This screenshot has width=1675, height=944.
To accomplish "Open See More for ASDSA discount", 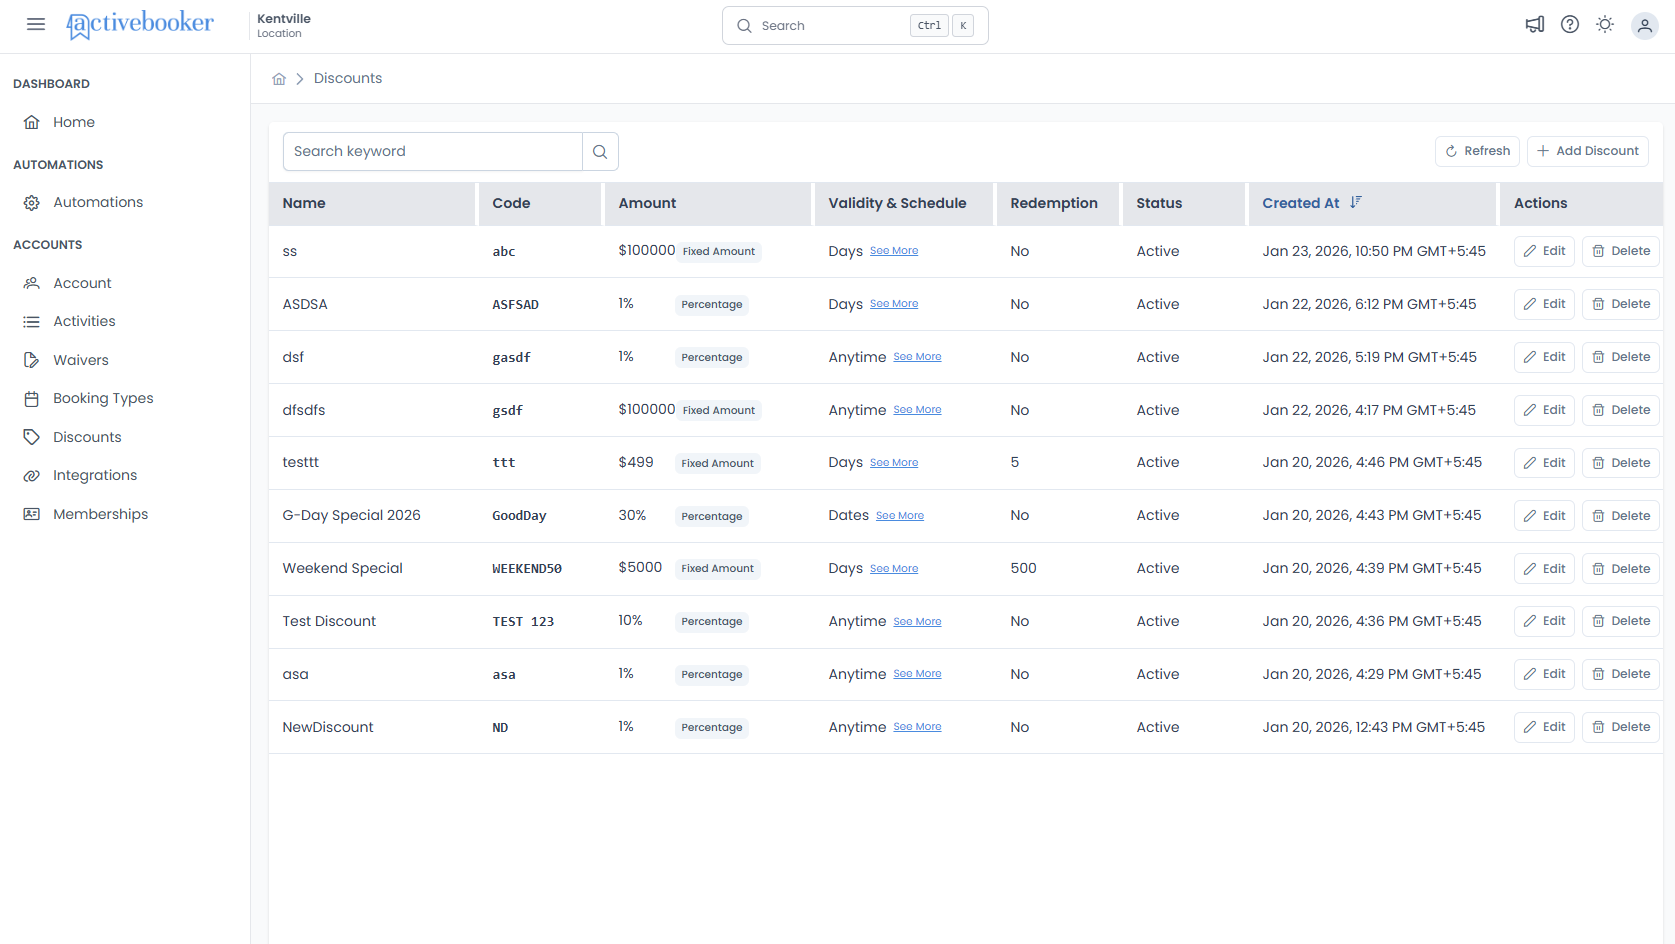I will (x=894, y=304).
